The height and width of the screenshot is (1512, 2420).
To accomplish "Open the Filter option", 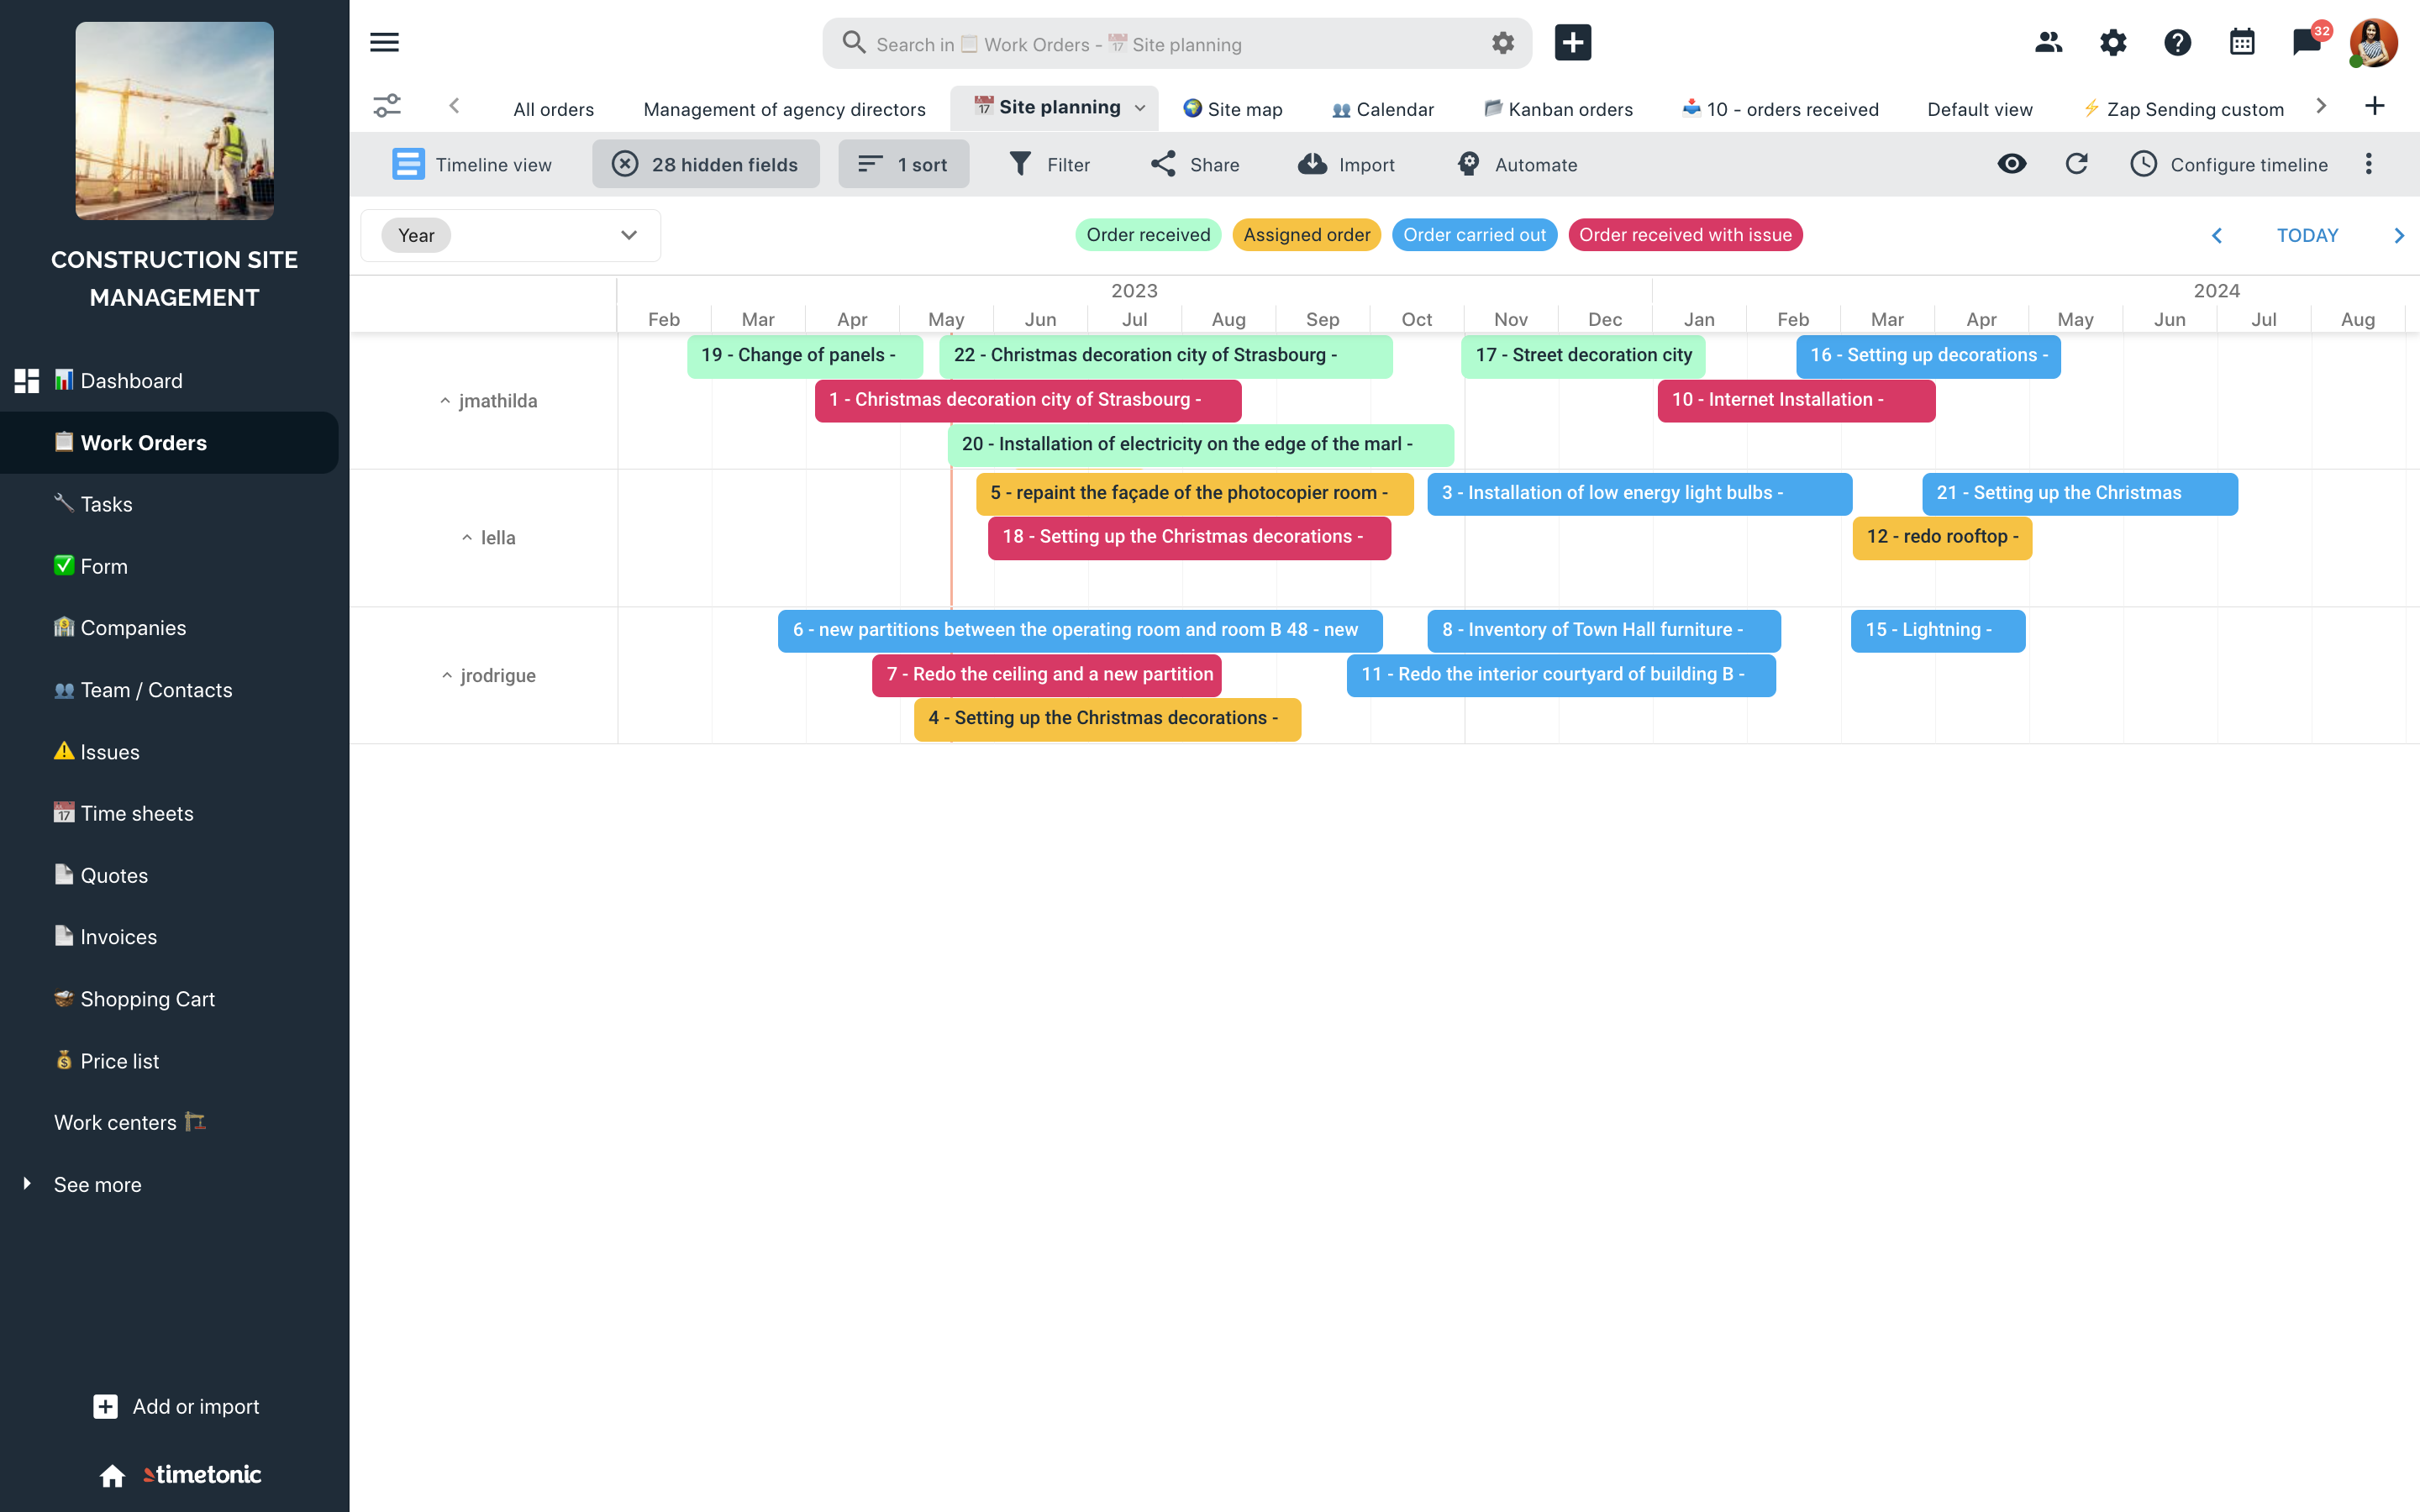I will (1049, 164).
